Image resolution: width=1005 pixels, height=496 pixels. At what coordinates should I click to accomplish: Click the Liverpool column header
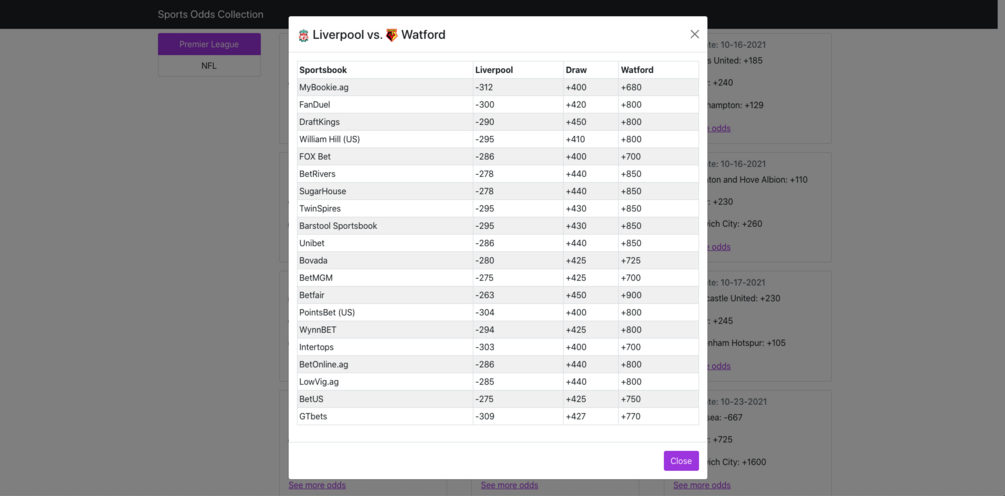(x=494, y=70)
